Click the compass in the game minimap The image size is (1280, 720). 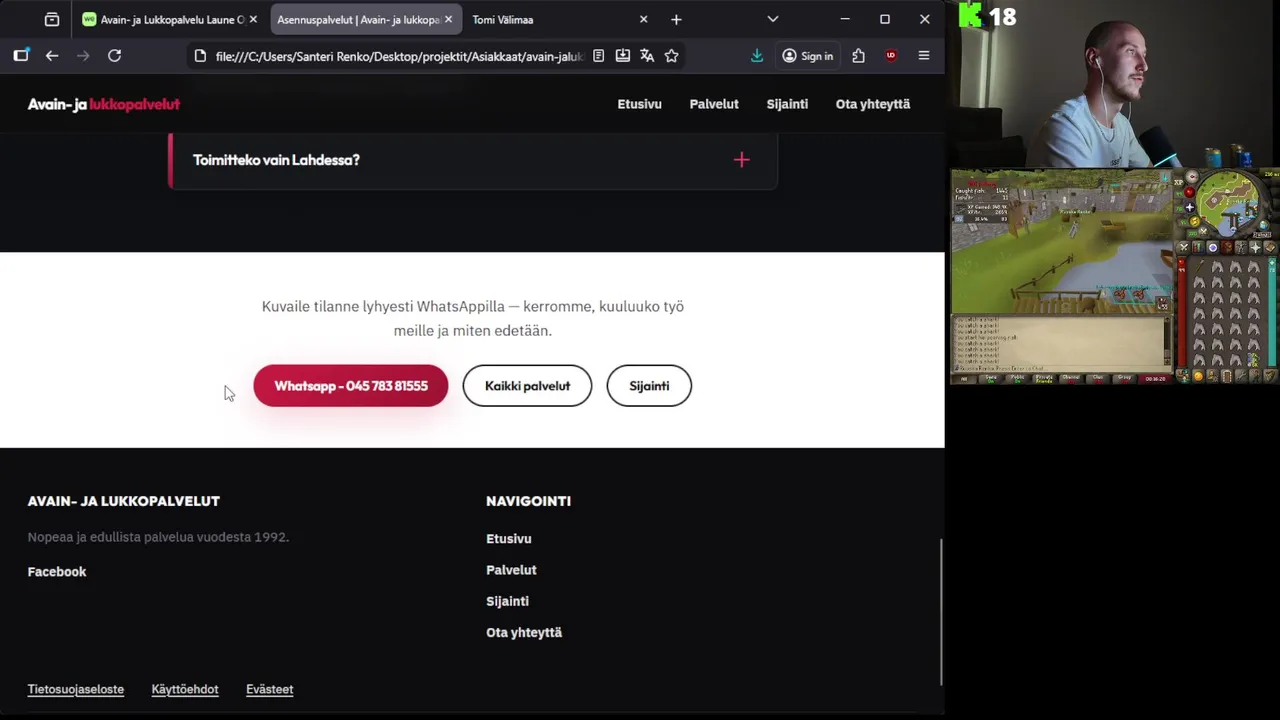(1192, 175)
